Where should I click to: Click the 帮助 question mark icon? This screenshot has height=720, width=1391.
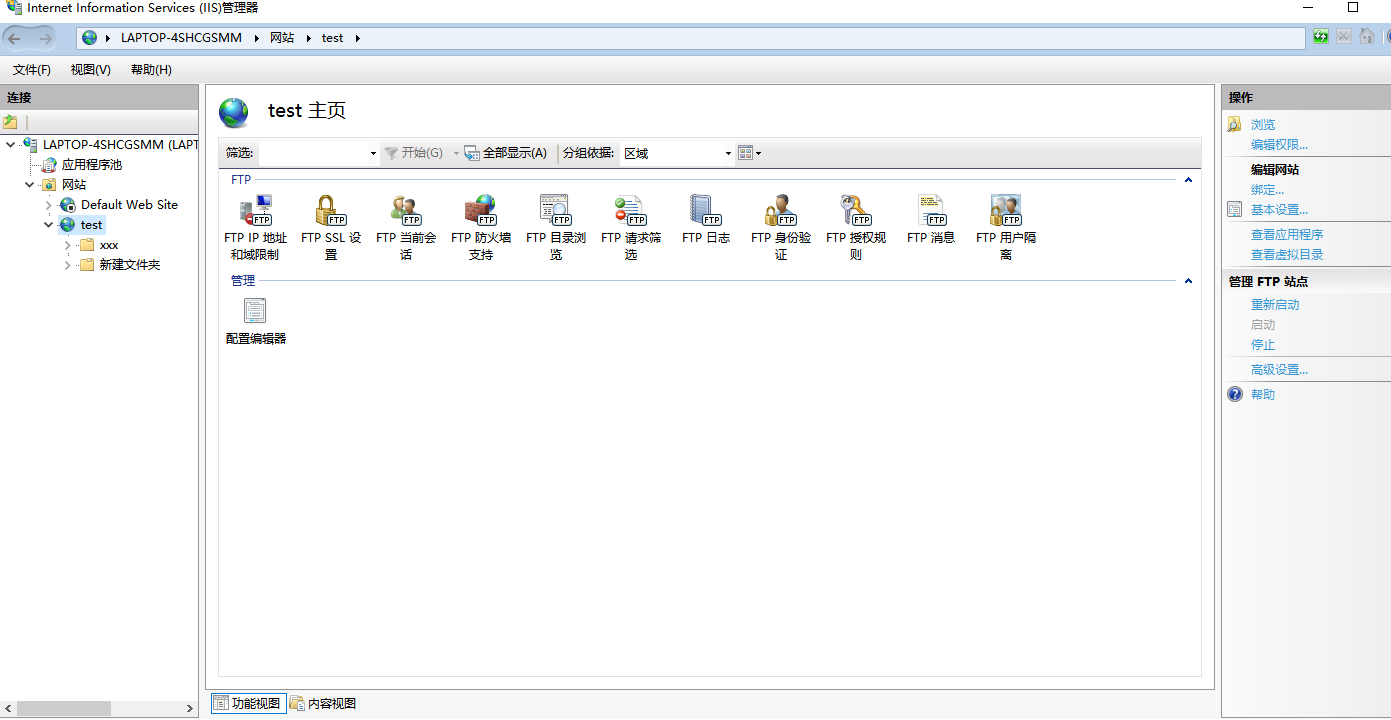click(1235, 394)
